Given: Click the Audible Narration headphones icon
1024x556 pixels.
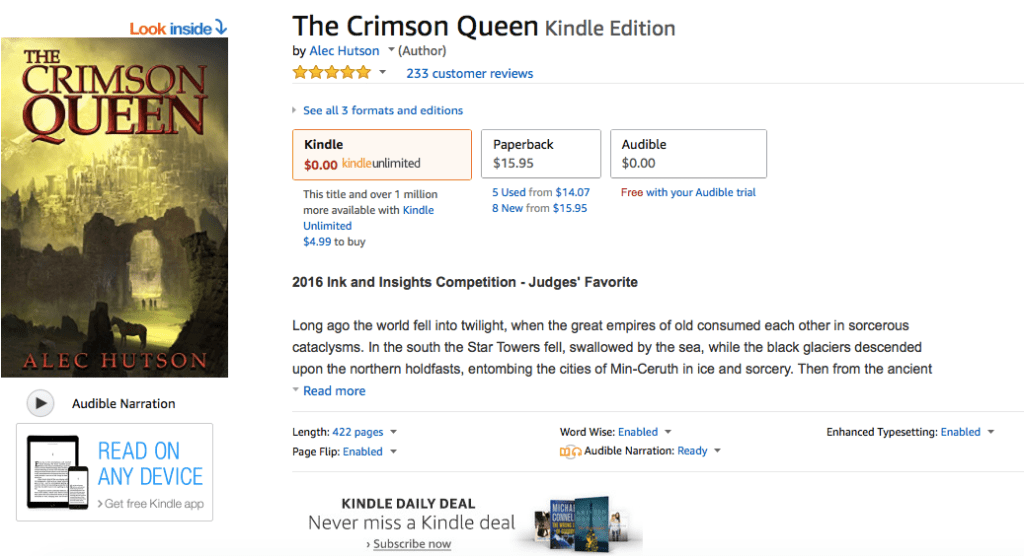Looking at the screenshot, I should tap(570, 451).
